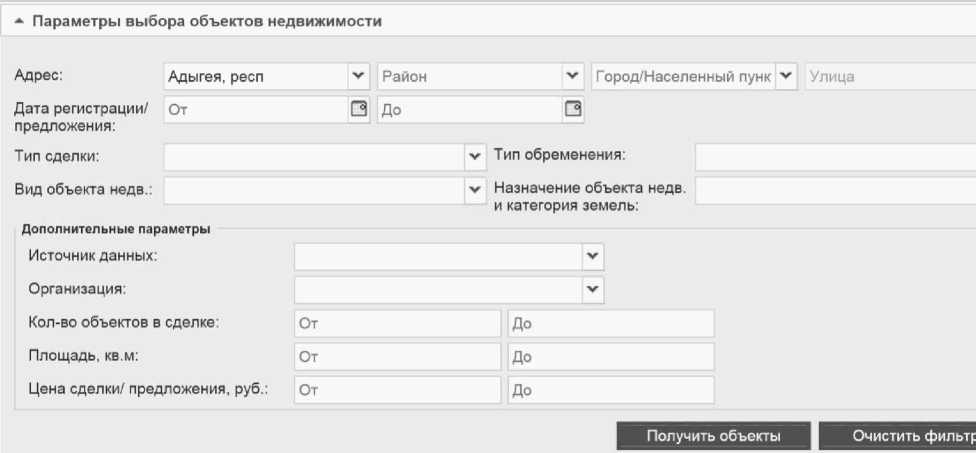Image resolution: width=976 pixels, height=453 pixels.
Task: Expand the Район dropdown list
Action: pos(573,77)
